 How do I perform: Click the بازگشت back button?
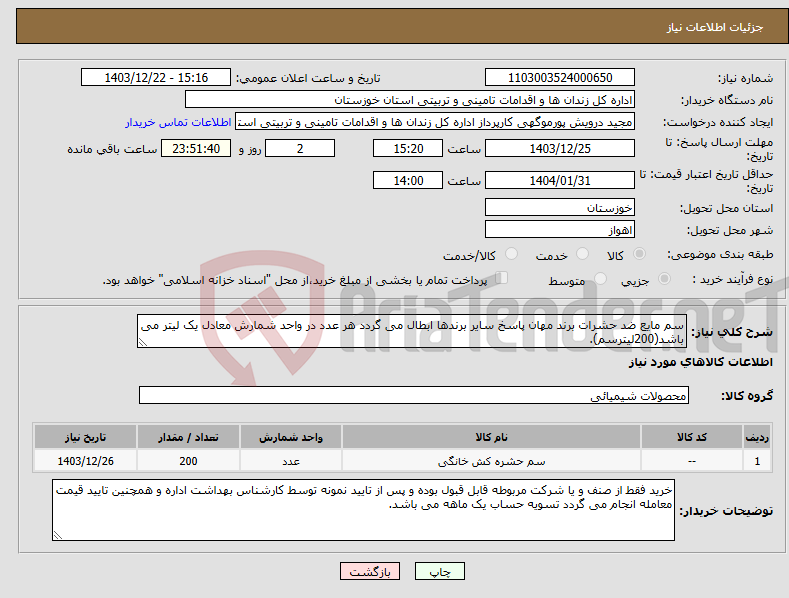tap(370, 571)
